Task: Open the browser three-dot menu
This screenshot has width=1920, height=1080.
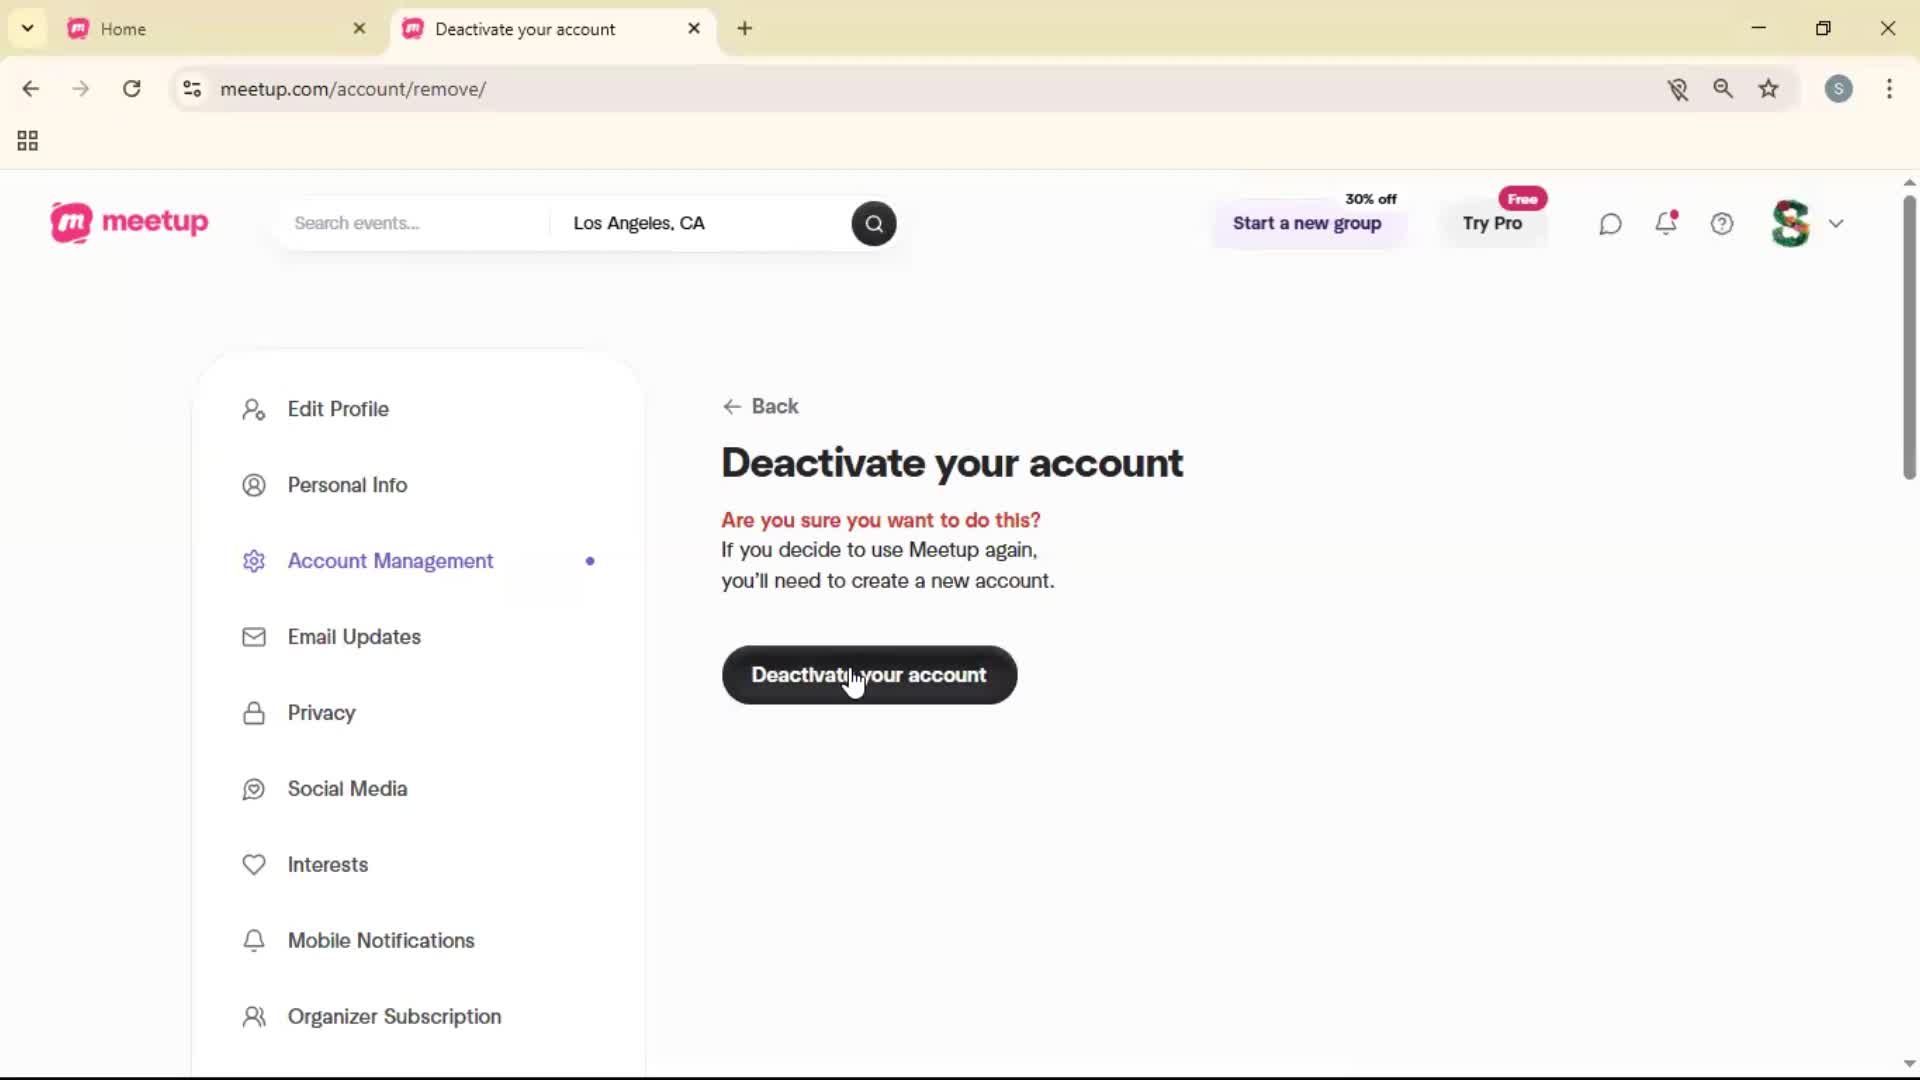Action: 1891,89
